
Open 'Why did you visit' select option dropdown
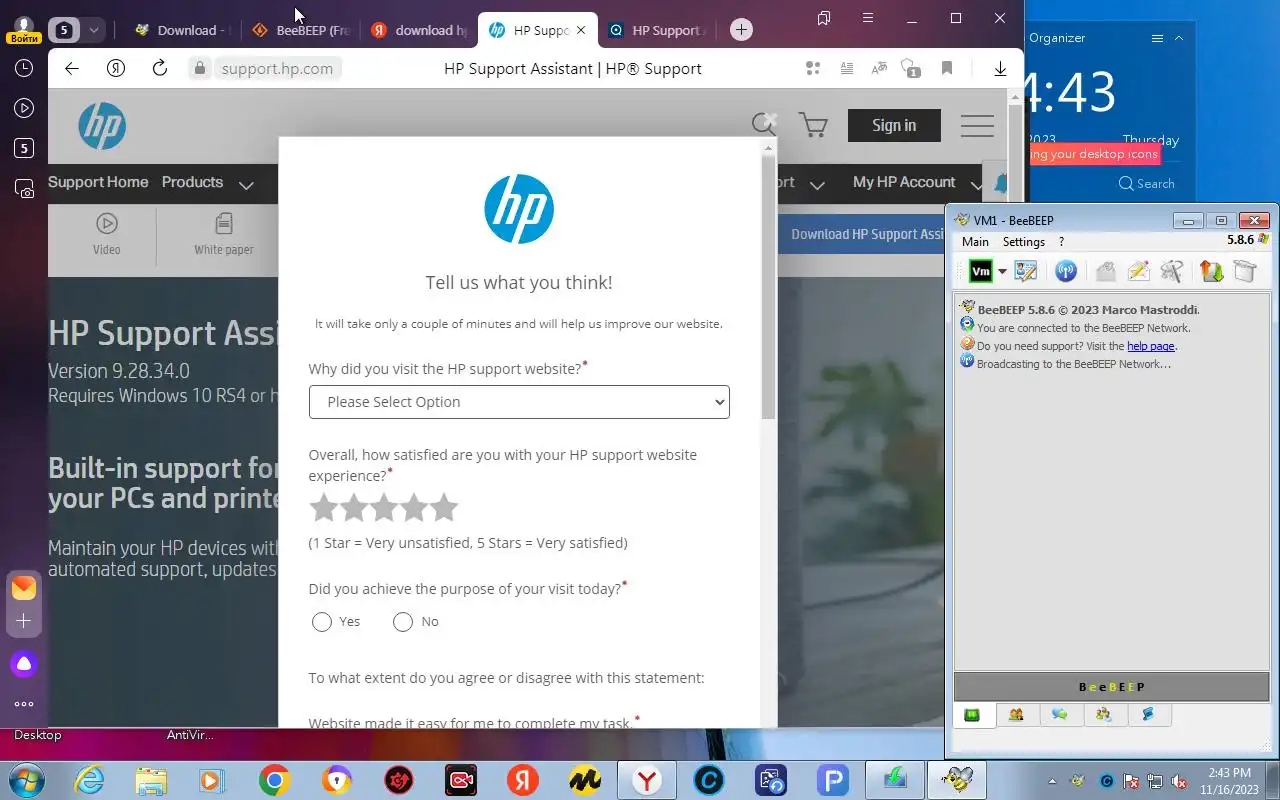(x=519, y=402)
